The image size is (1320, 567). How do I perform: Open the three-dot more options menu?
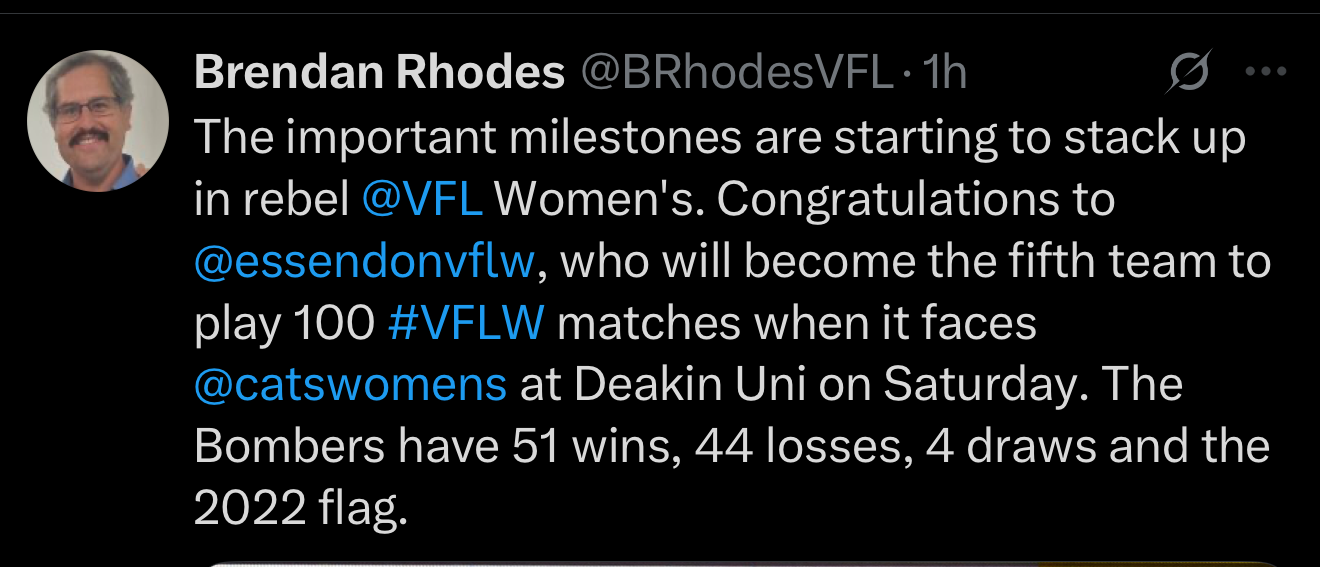tap(1264, 73)
